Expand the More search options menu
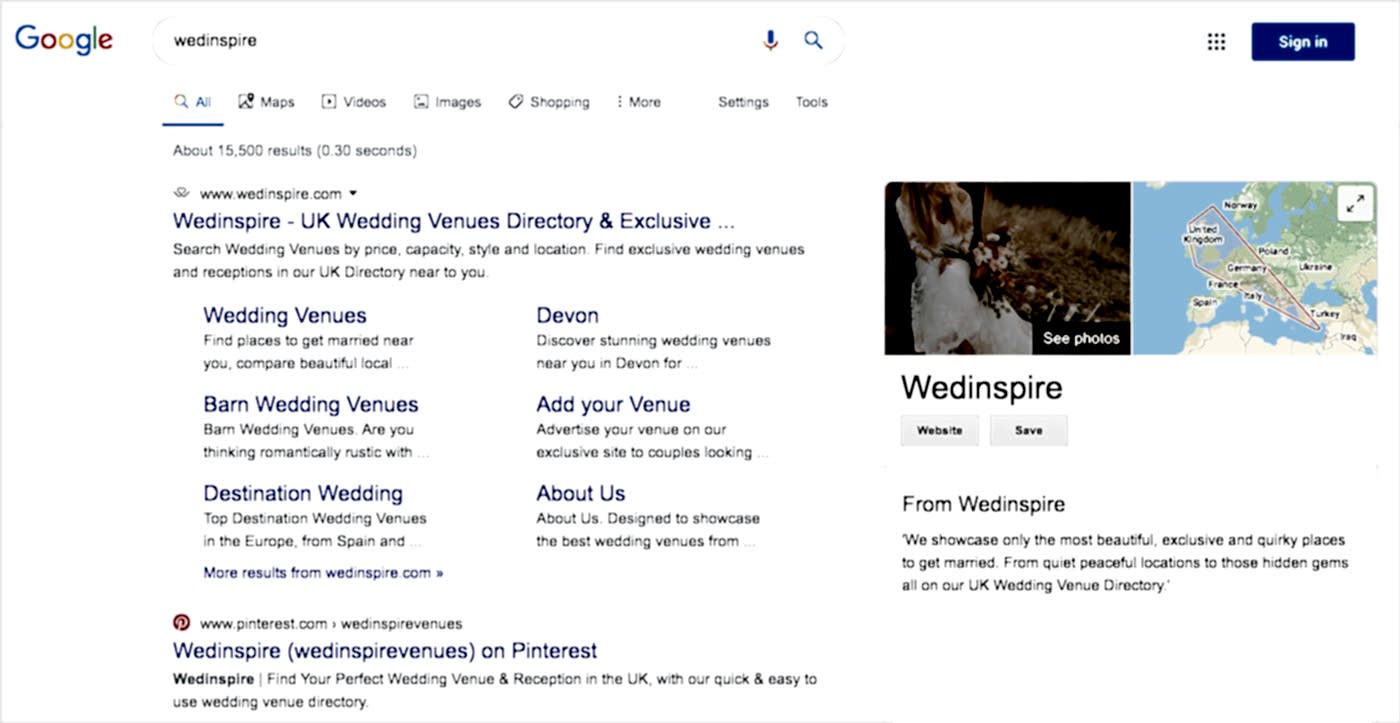The image size is (1400, 723). pyautogui.click(x=638, y=102)
